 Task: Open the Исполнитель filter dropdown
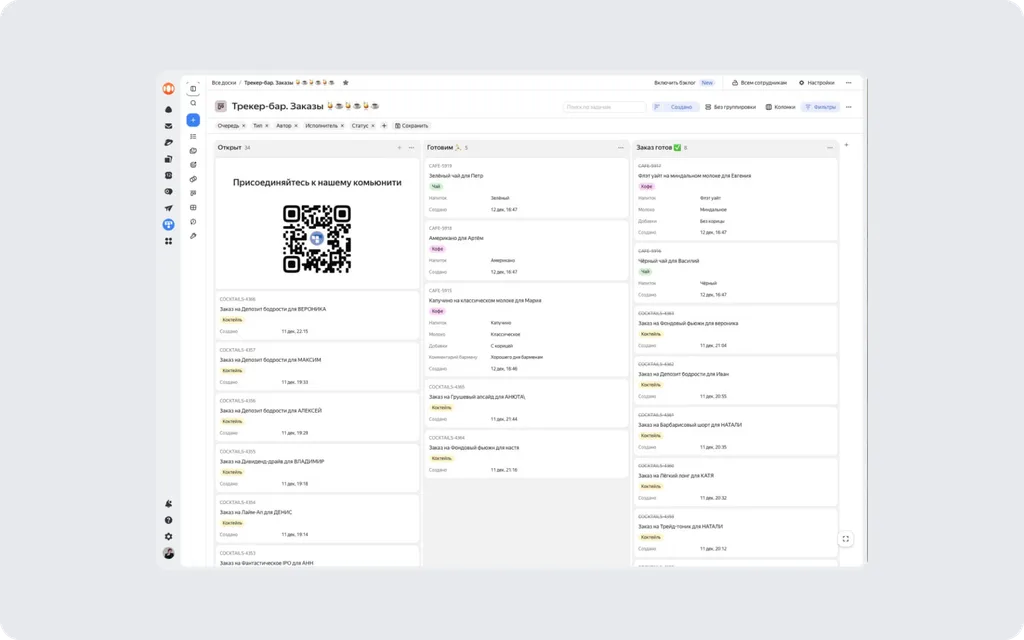321,125
